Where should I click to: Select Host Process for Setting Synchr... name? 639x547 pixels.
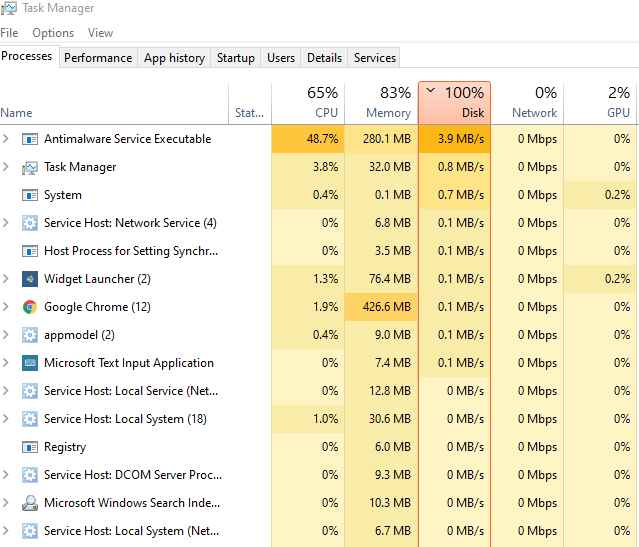131,251
